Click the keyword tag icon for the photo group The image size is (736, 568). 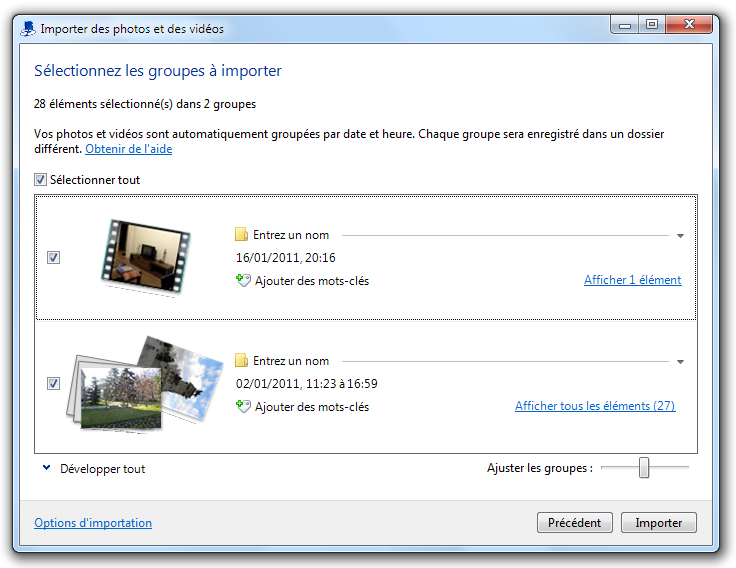click(x=241, y=407)
